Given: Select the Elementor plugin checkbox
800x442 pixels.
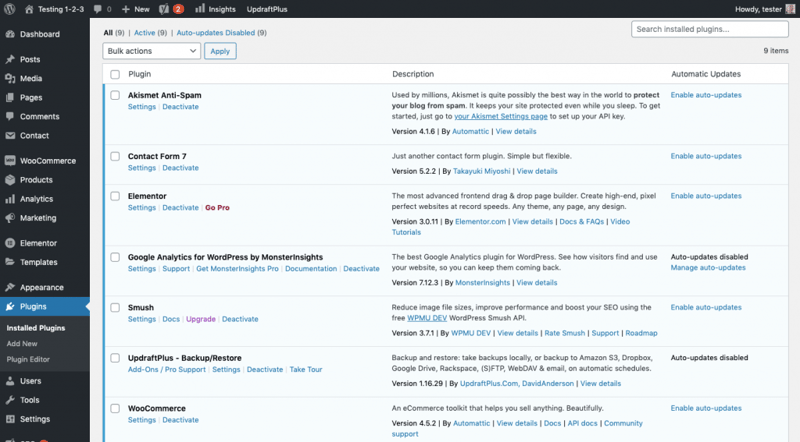Looking at the screenshot, I should point(115,196).
